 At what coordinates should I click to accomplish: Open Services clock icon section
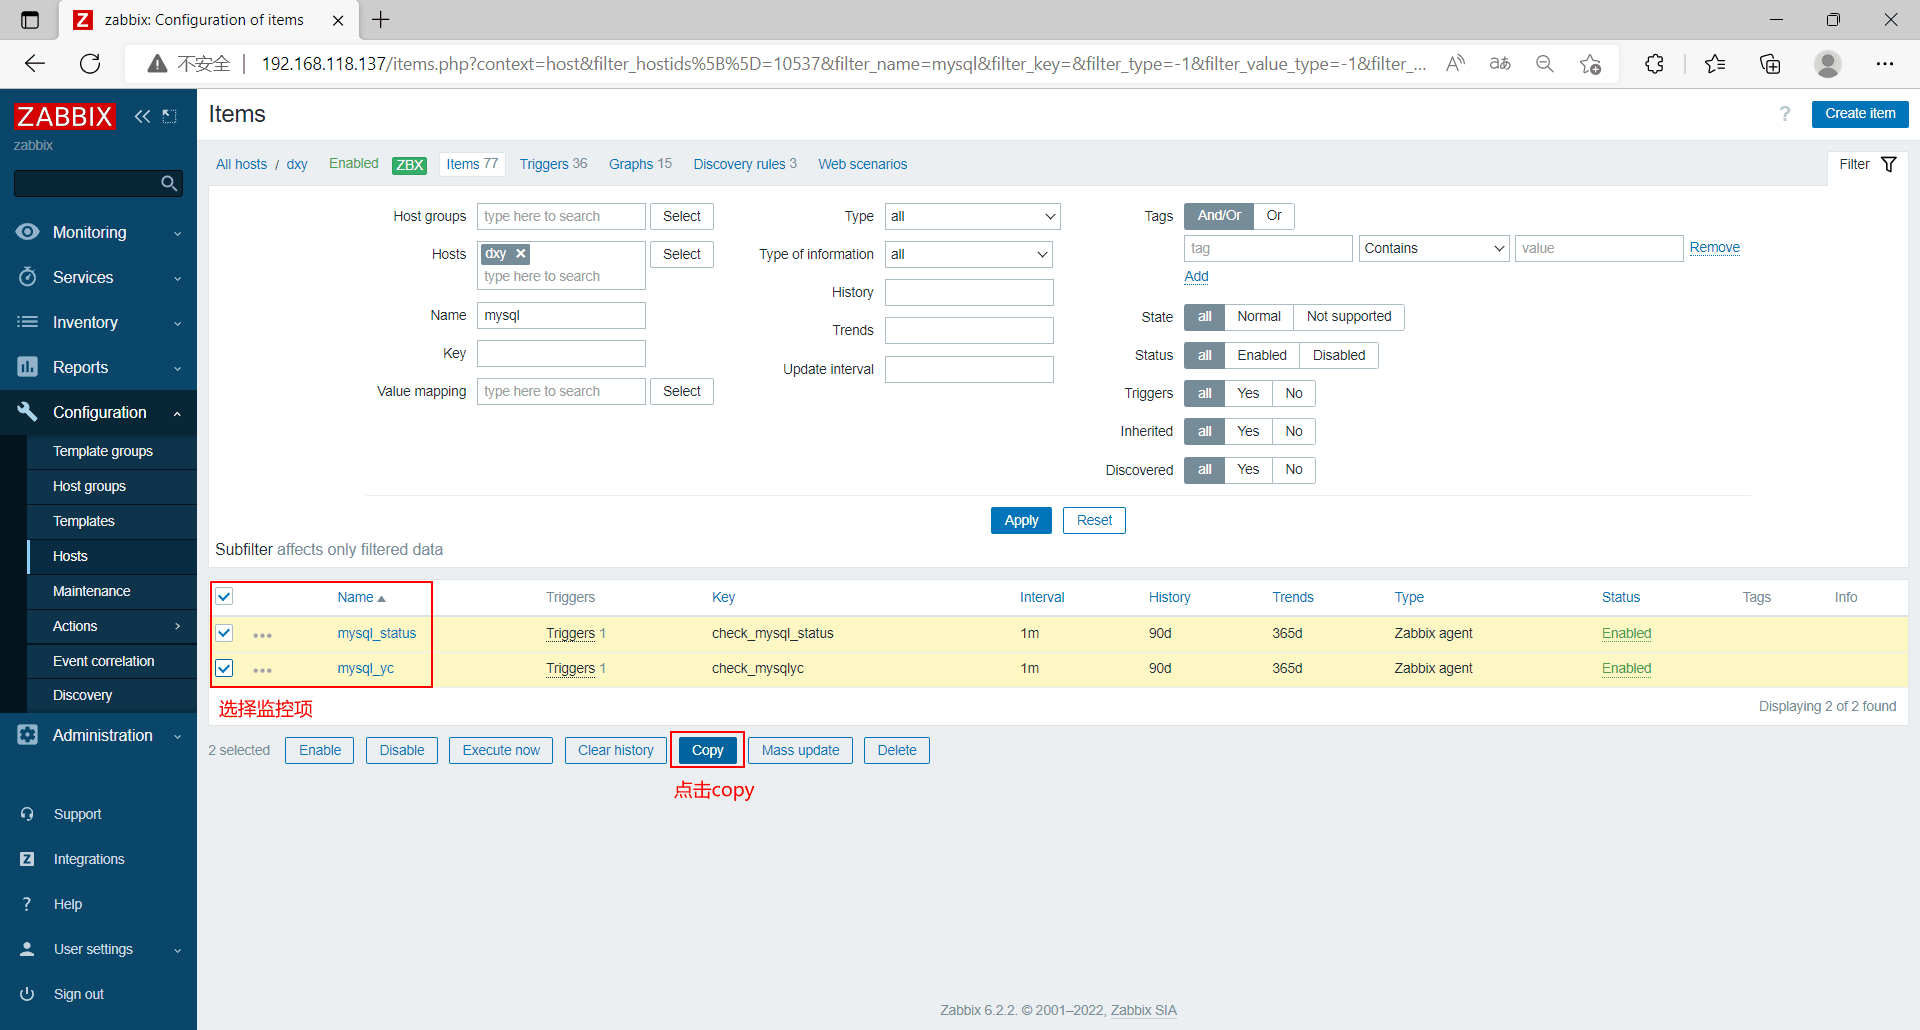(x=27, y=277)
